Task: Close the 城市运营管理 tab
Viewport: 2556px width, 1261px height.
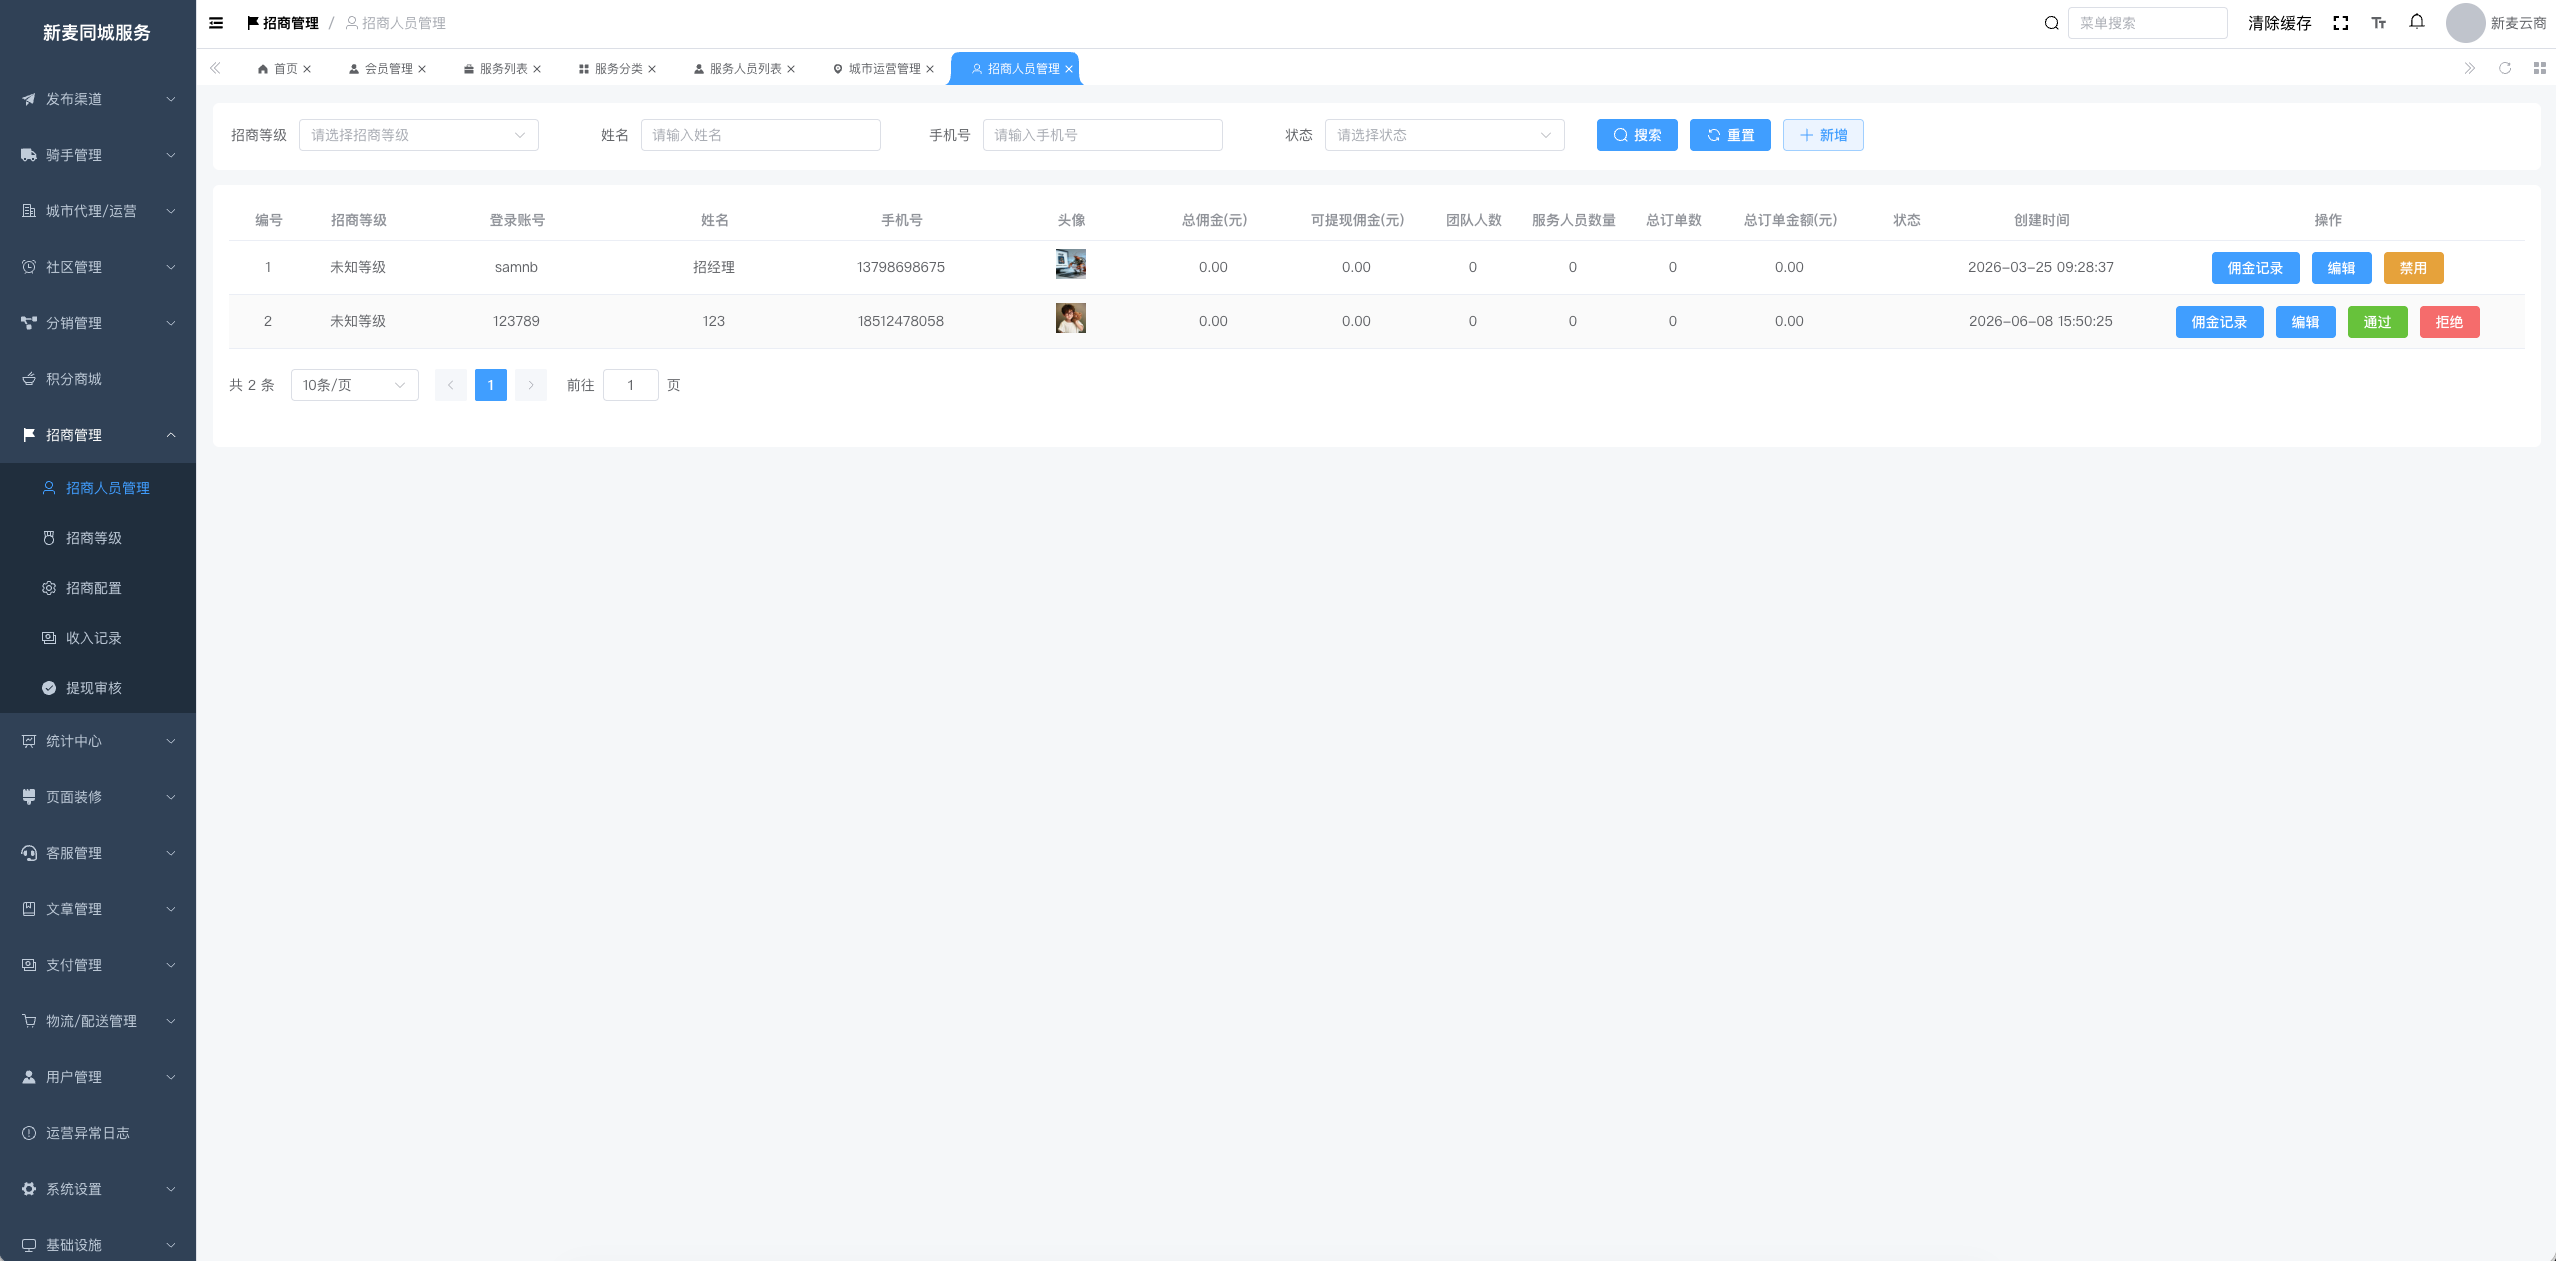Action: [930, 69]
